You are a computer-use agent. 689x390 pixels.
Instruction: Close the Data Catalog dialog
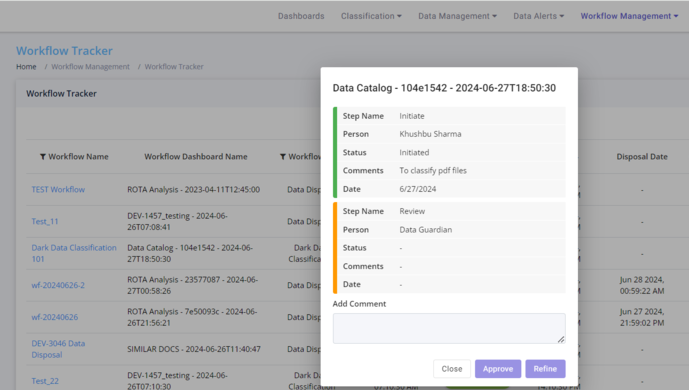[x=452, y=369]
